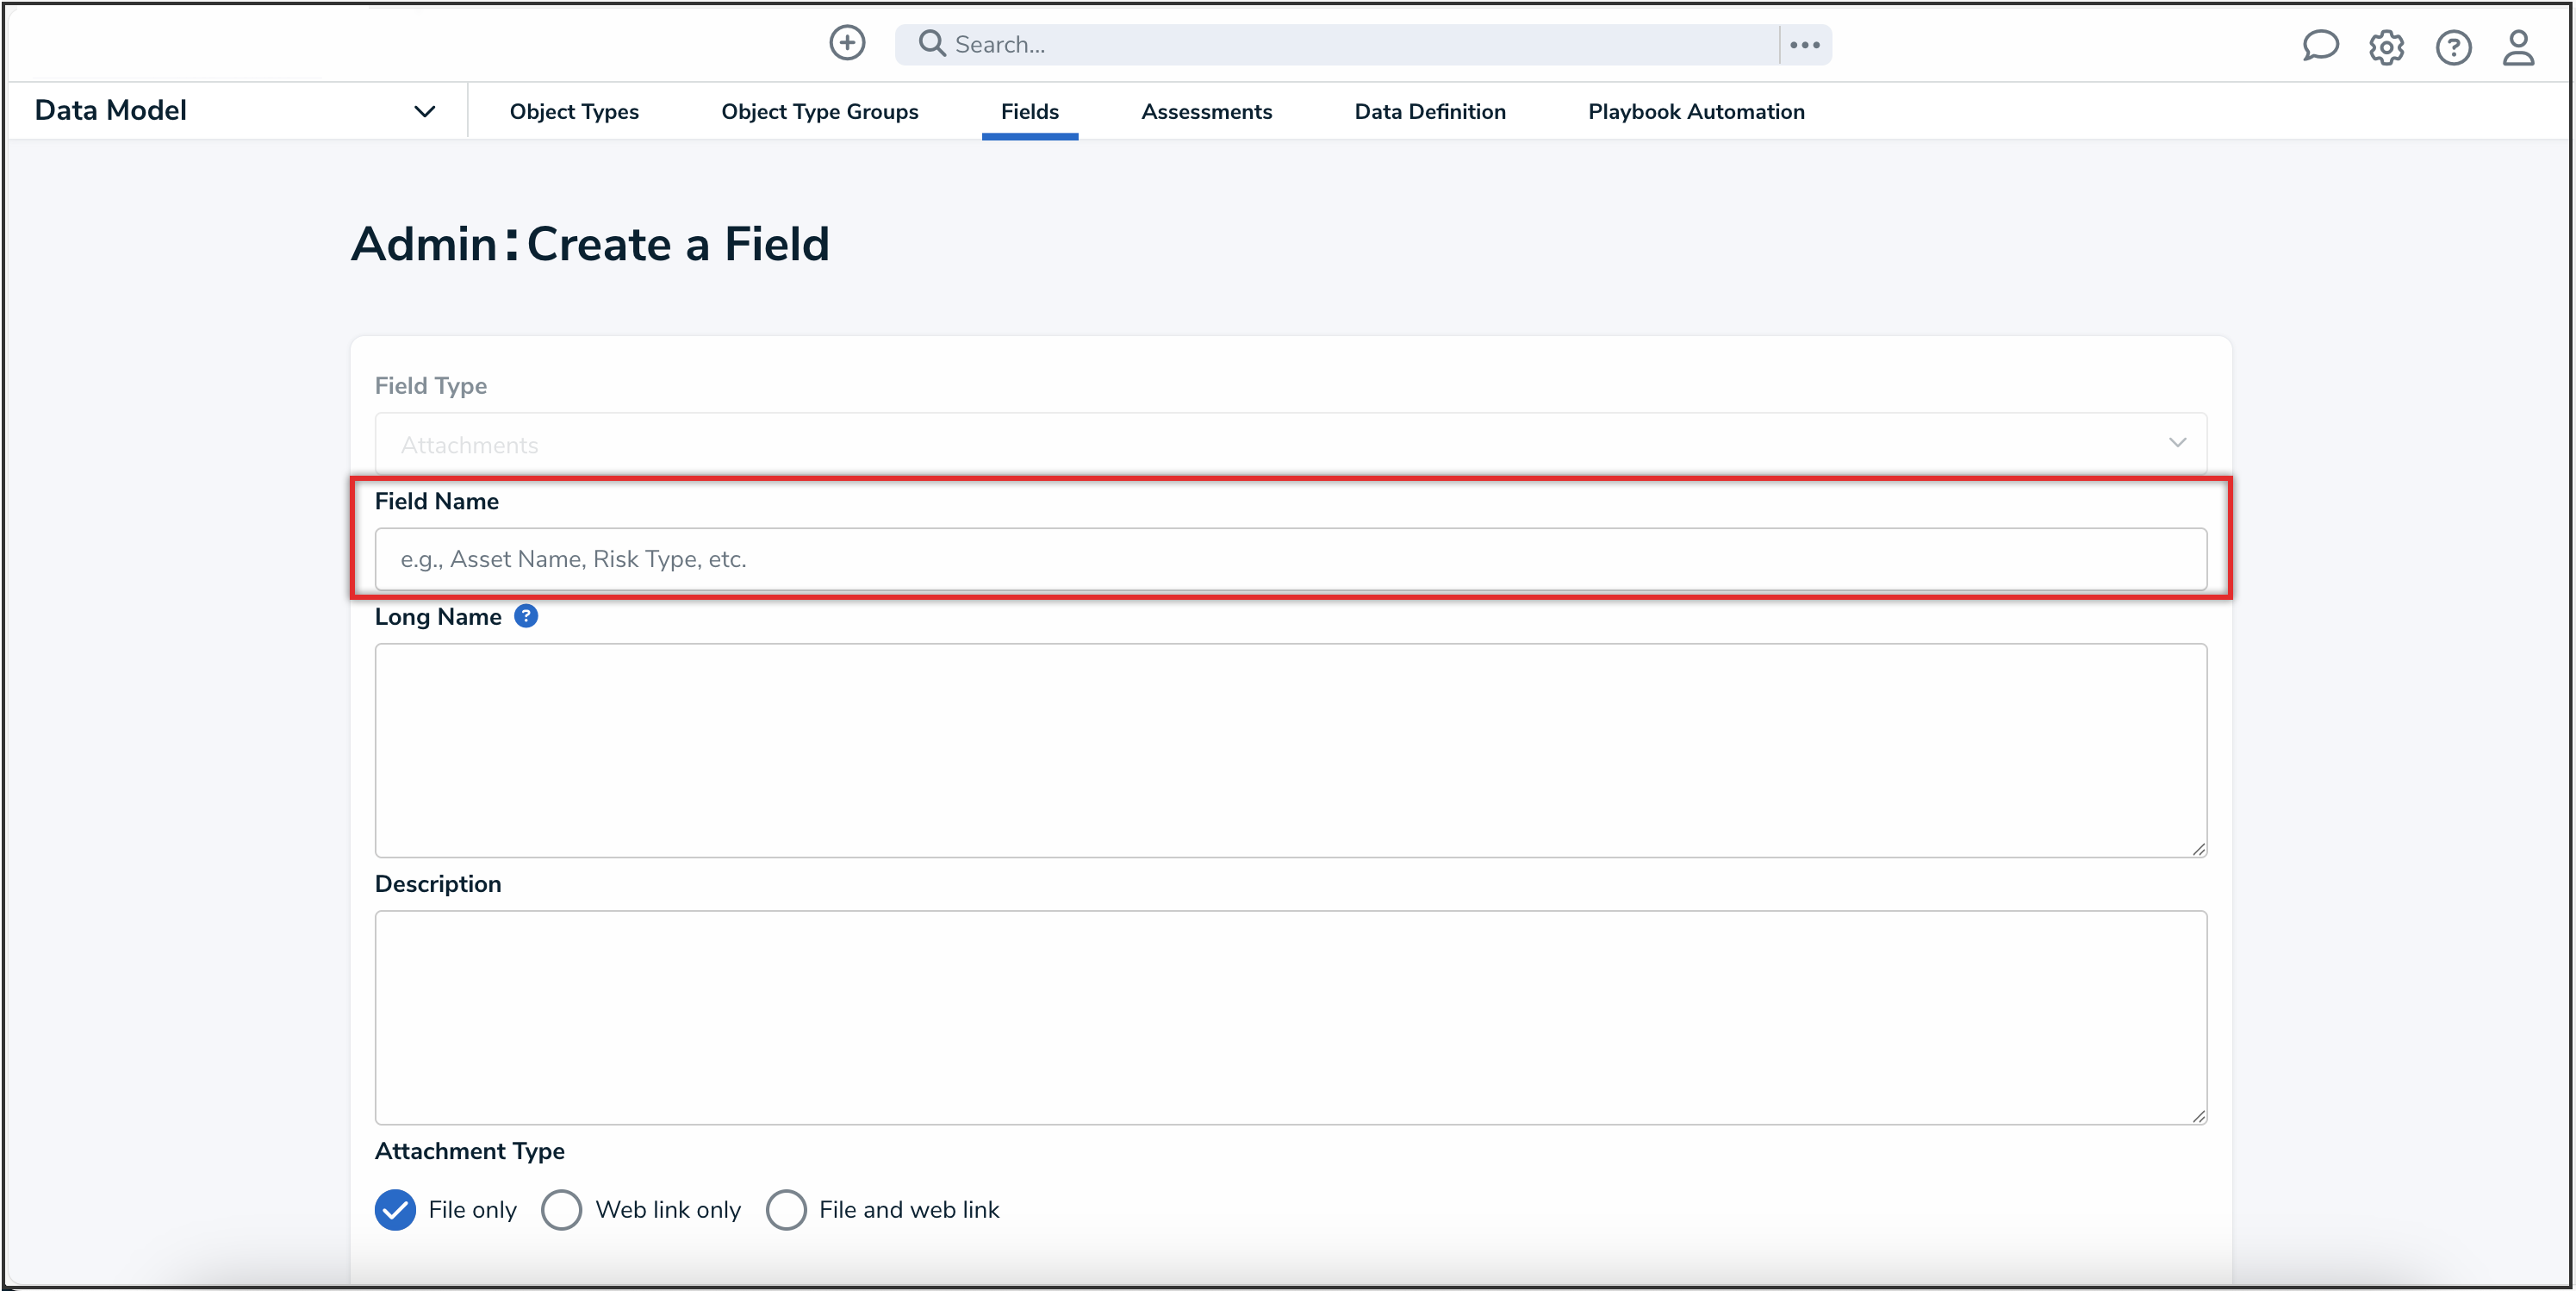Open the chat messages icon
The height and width of the screenshot is (1291, 2576).
point(2321,46)
